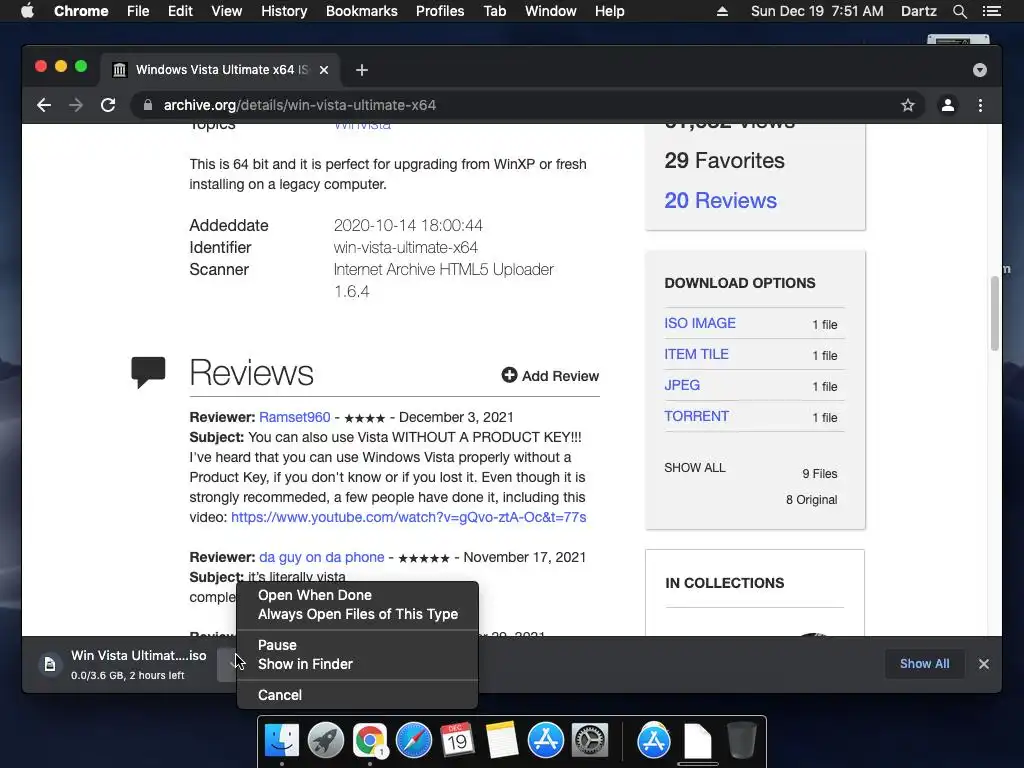
Task: Click the lock icon in the address bar
Action: (x=148, y=105)
